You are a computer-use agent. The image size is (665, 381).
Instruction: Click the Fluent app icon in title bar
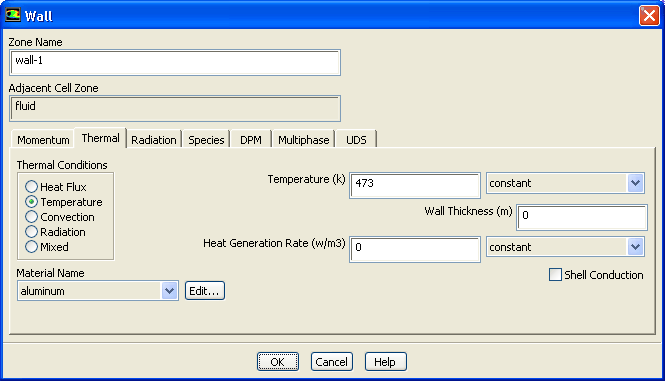coord(13,15)
